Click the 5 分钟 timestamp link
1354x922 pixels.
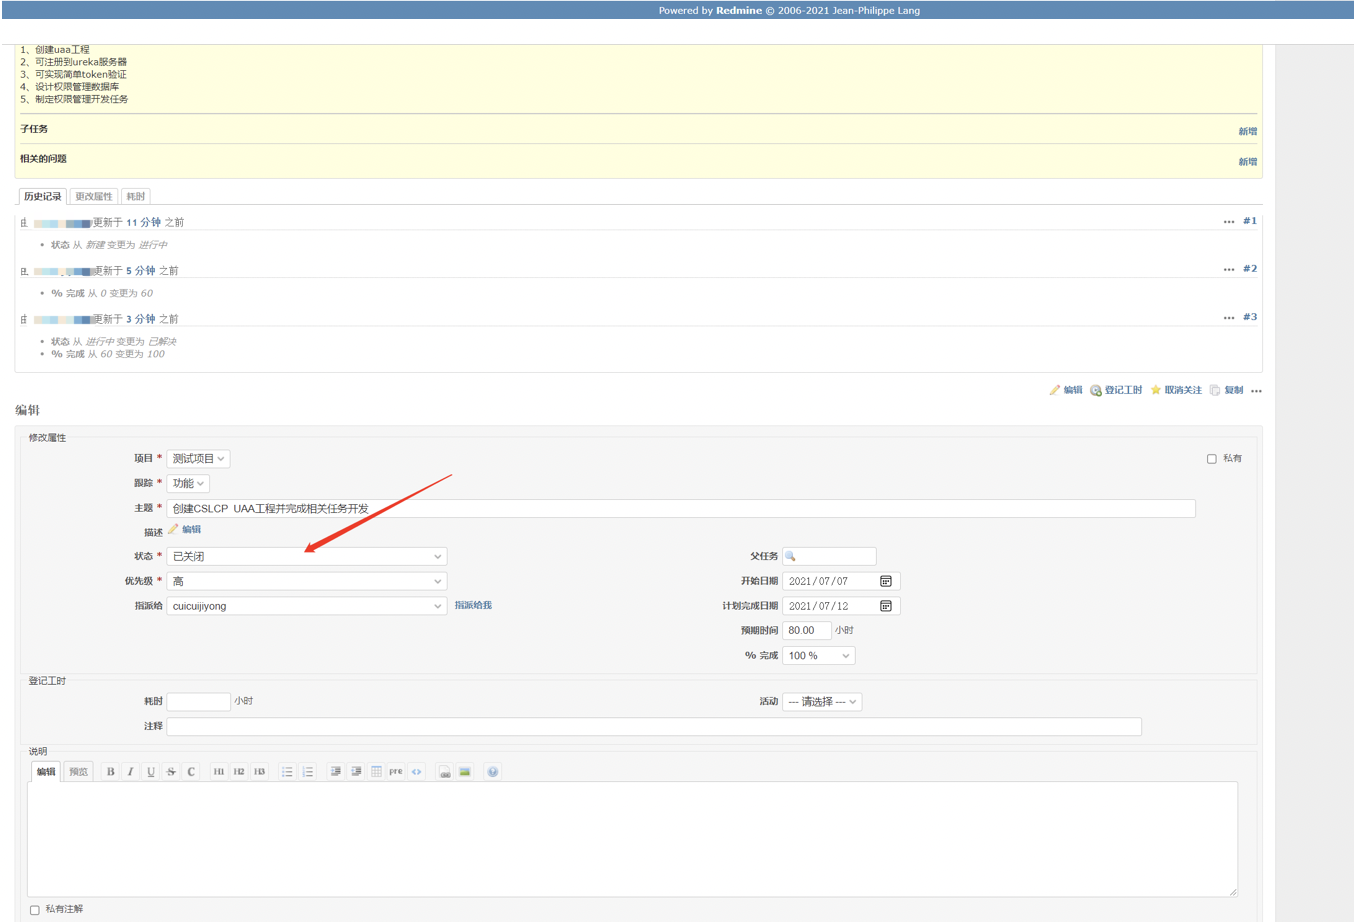(x=141, y=271)
